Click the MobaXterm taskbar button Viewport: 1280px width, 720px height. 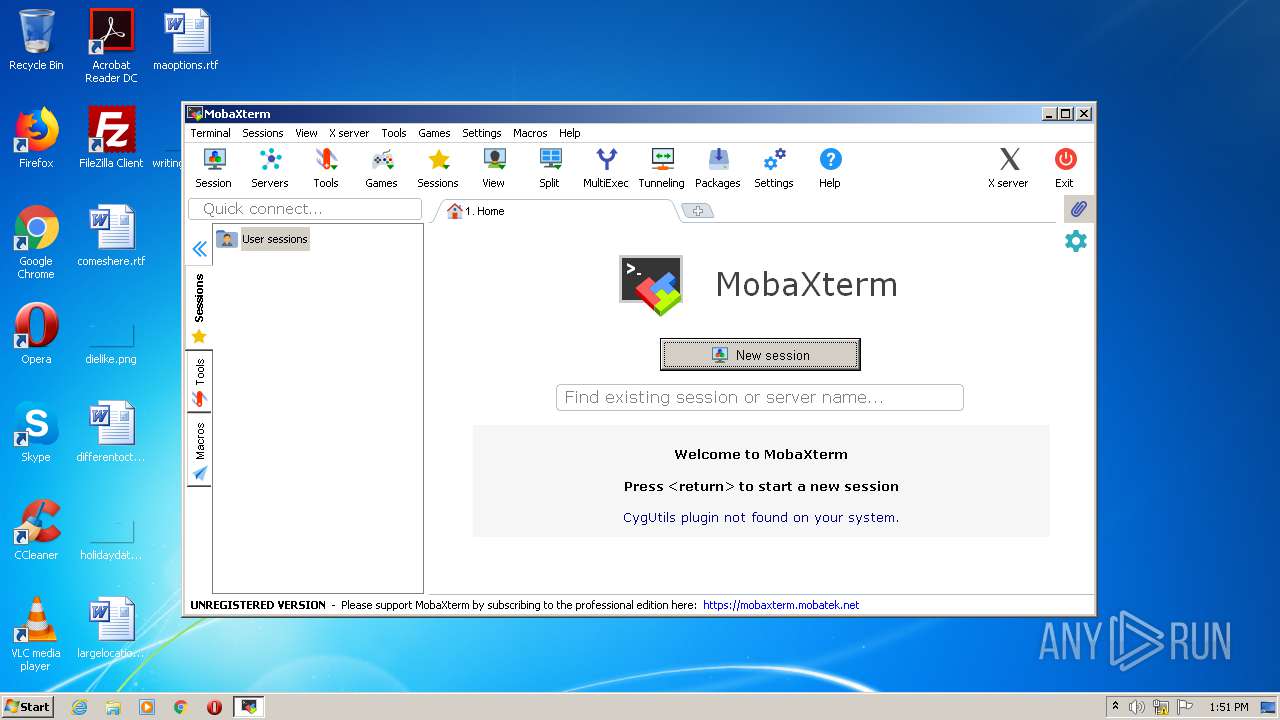(x=249, y=707)
